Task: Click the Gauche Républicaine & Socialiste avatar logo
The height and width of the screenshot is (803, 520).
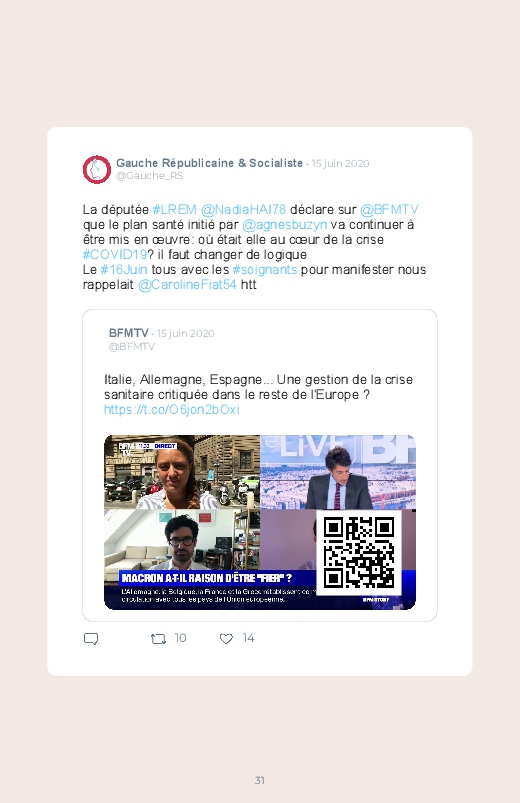Action: pyautogui.click(x=97, y=170)
